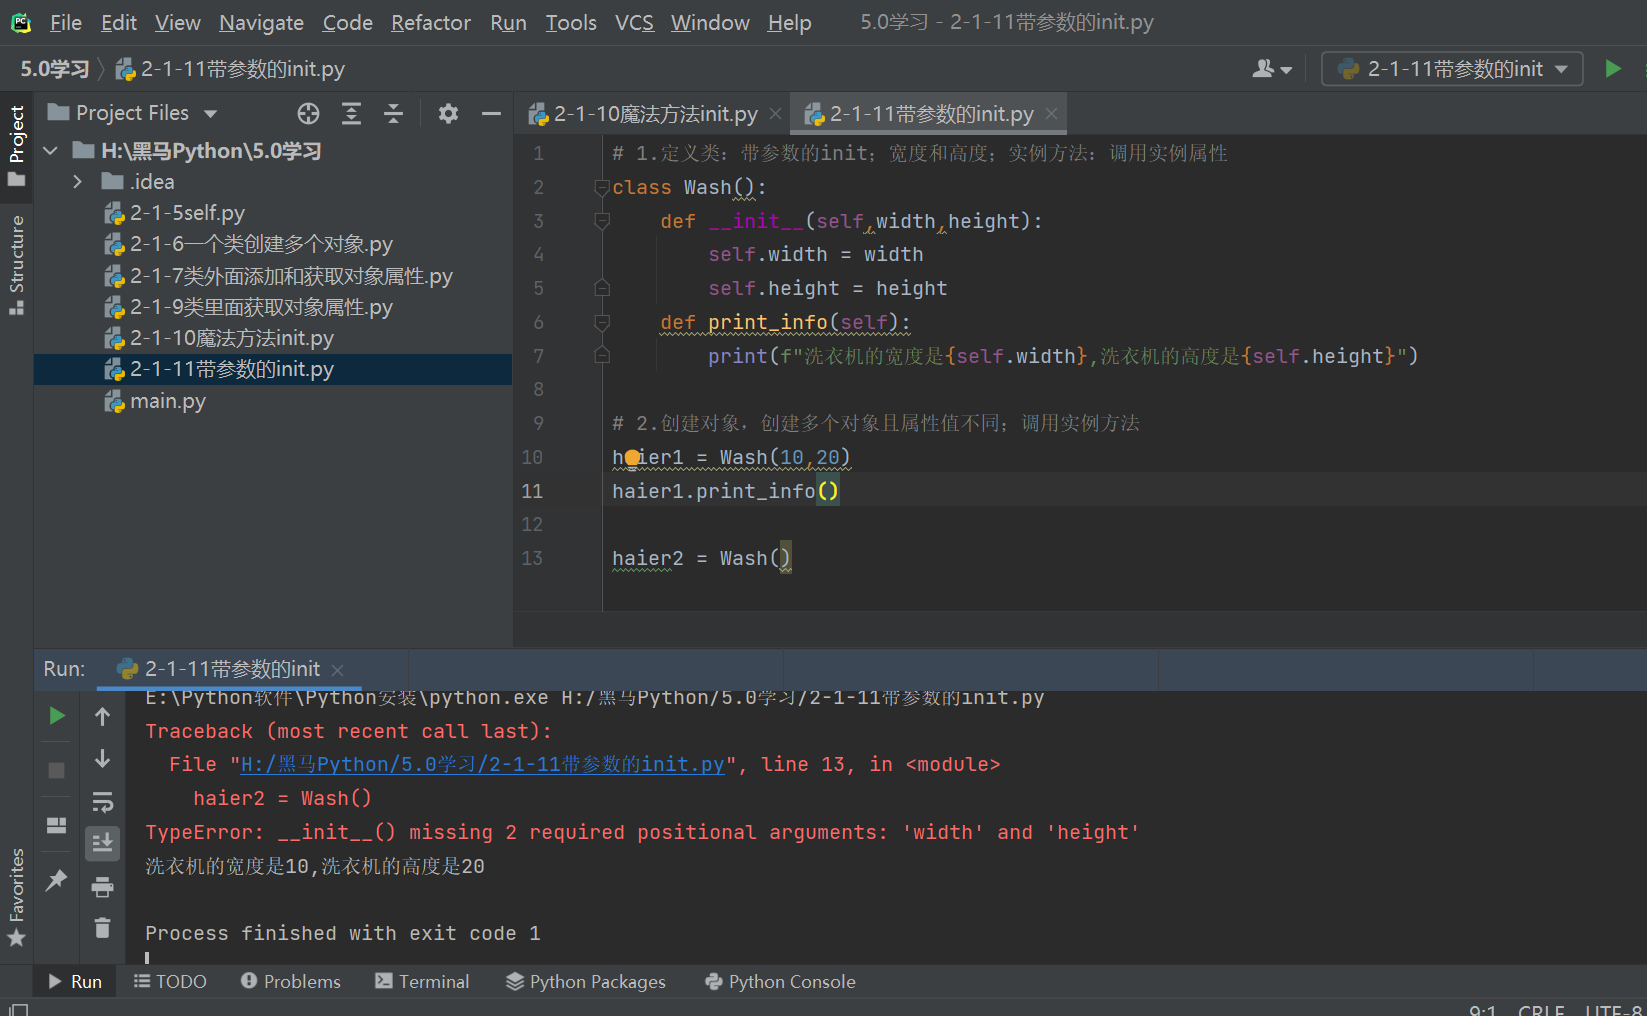Viewport: 1647px width, 1016px height.
Task: Toggle Scroll to End in Run console
Action: coord(102,844)
